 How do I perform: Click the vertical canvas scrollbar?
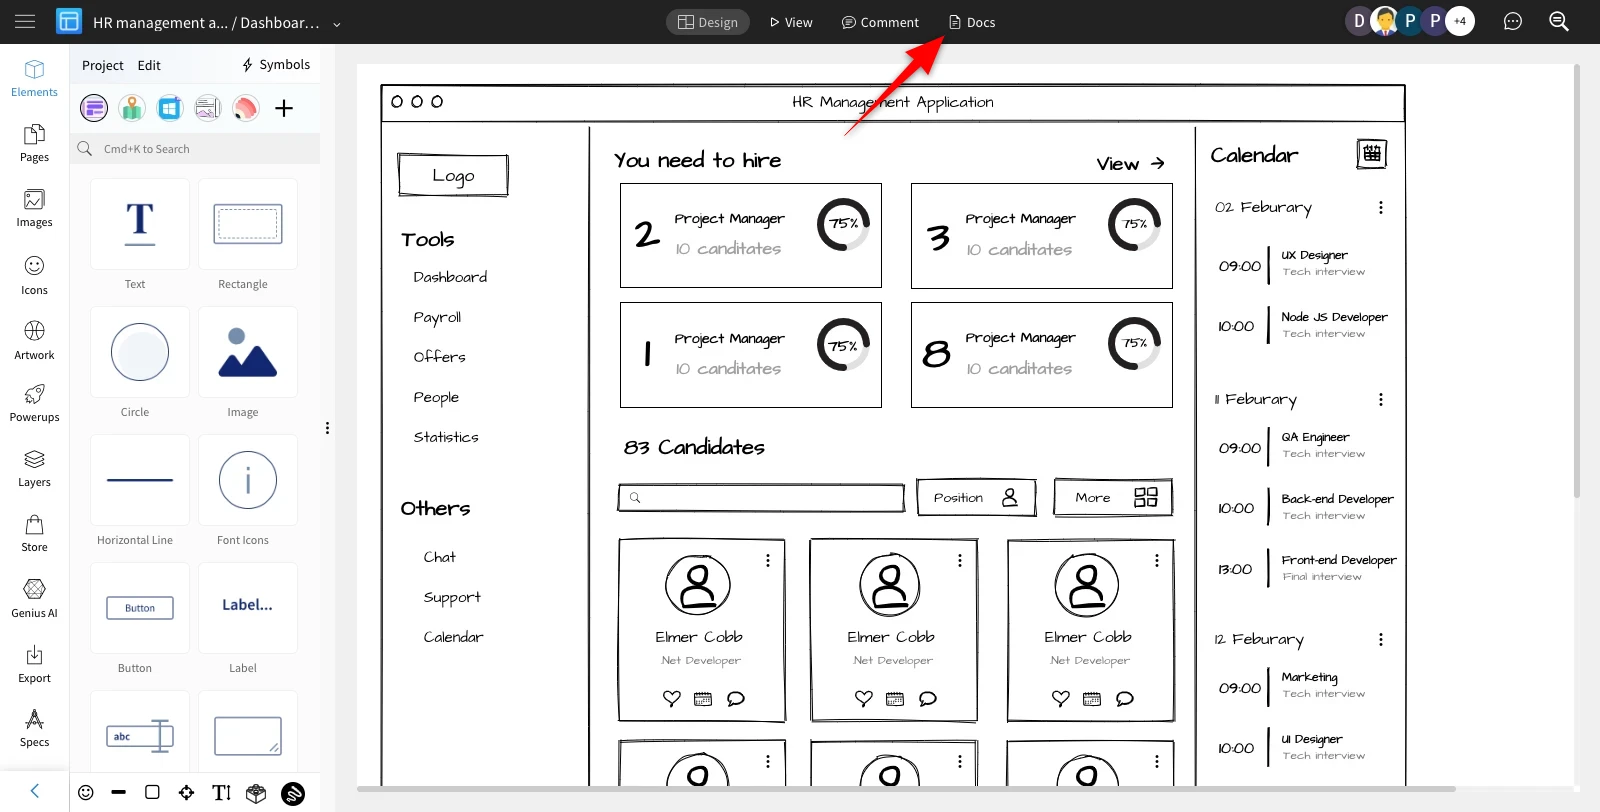(1577, 280)
